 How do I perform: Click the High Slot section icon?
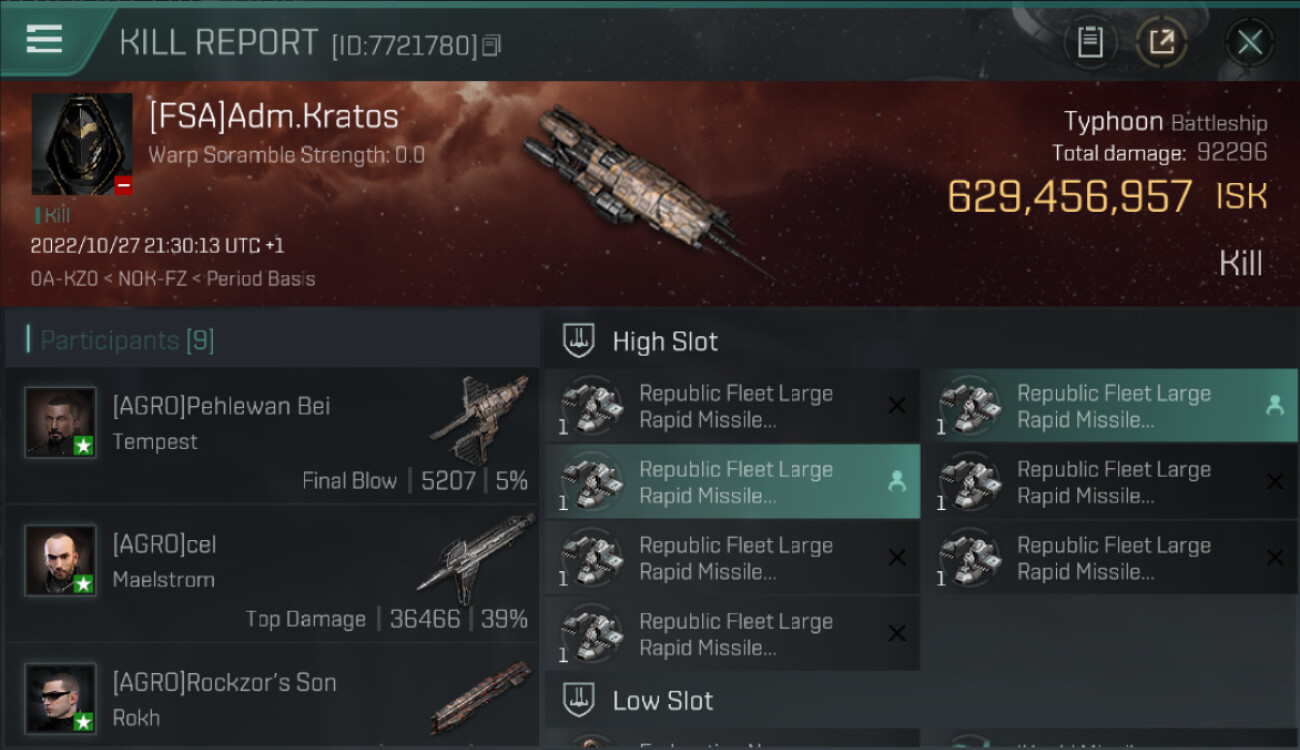click(x=580, y=341)
